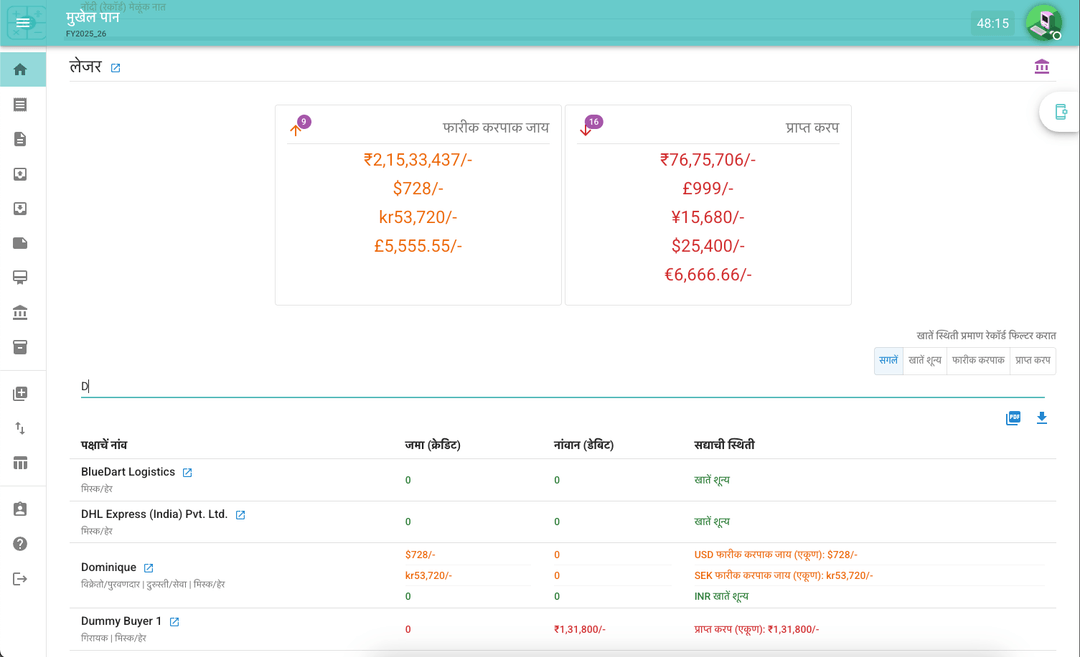The image size is (1080, 657).
Task: Click the add-box plus icon in sidebar
Action: [22, 394]
